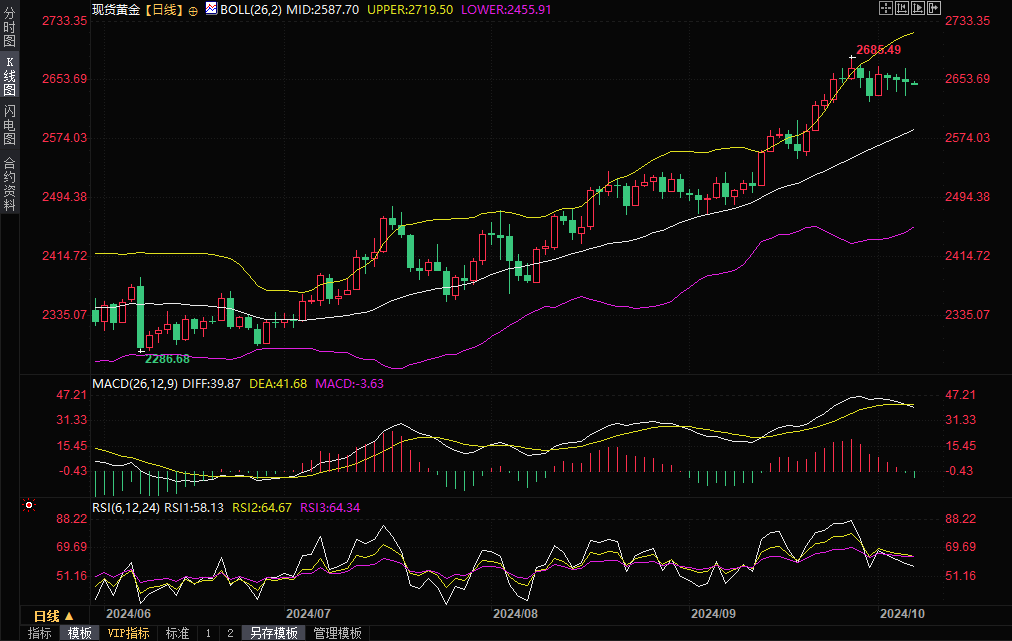Screen dimensions: 1012x641
Task: Click the jump-to-start axis icon
Action: click(902, 8)
